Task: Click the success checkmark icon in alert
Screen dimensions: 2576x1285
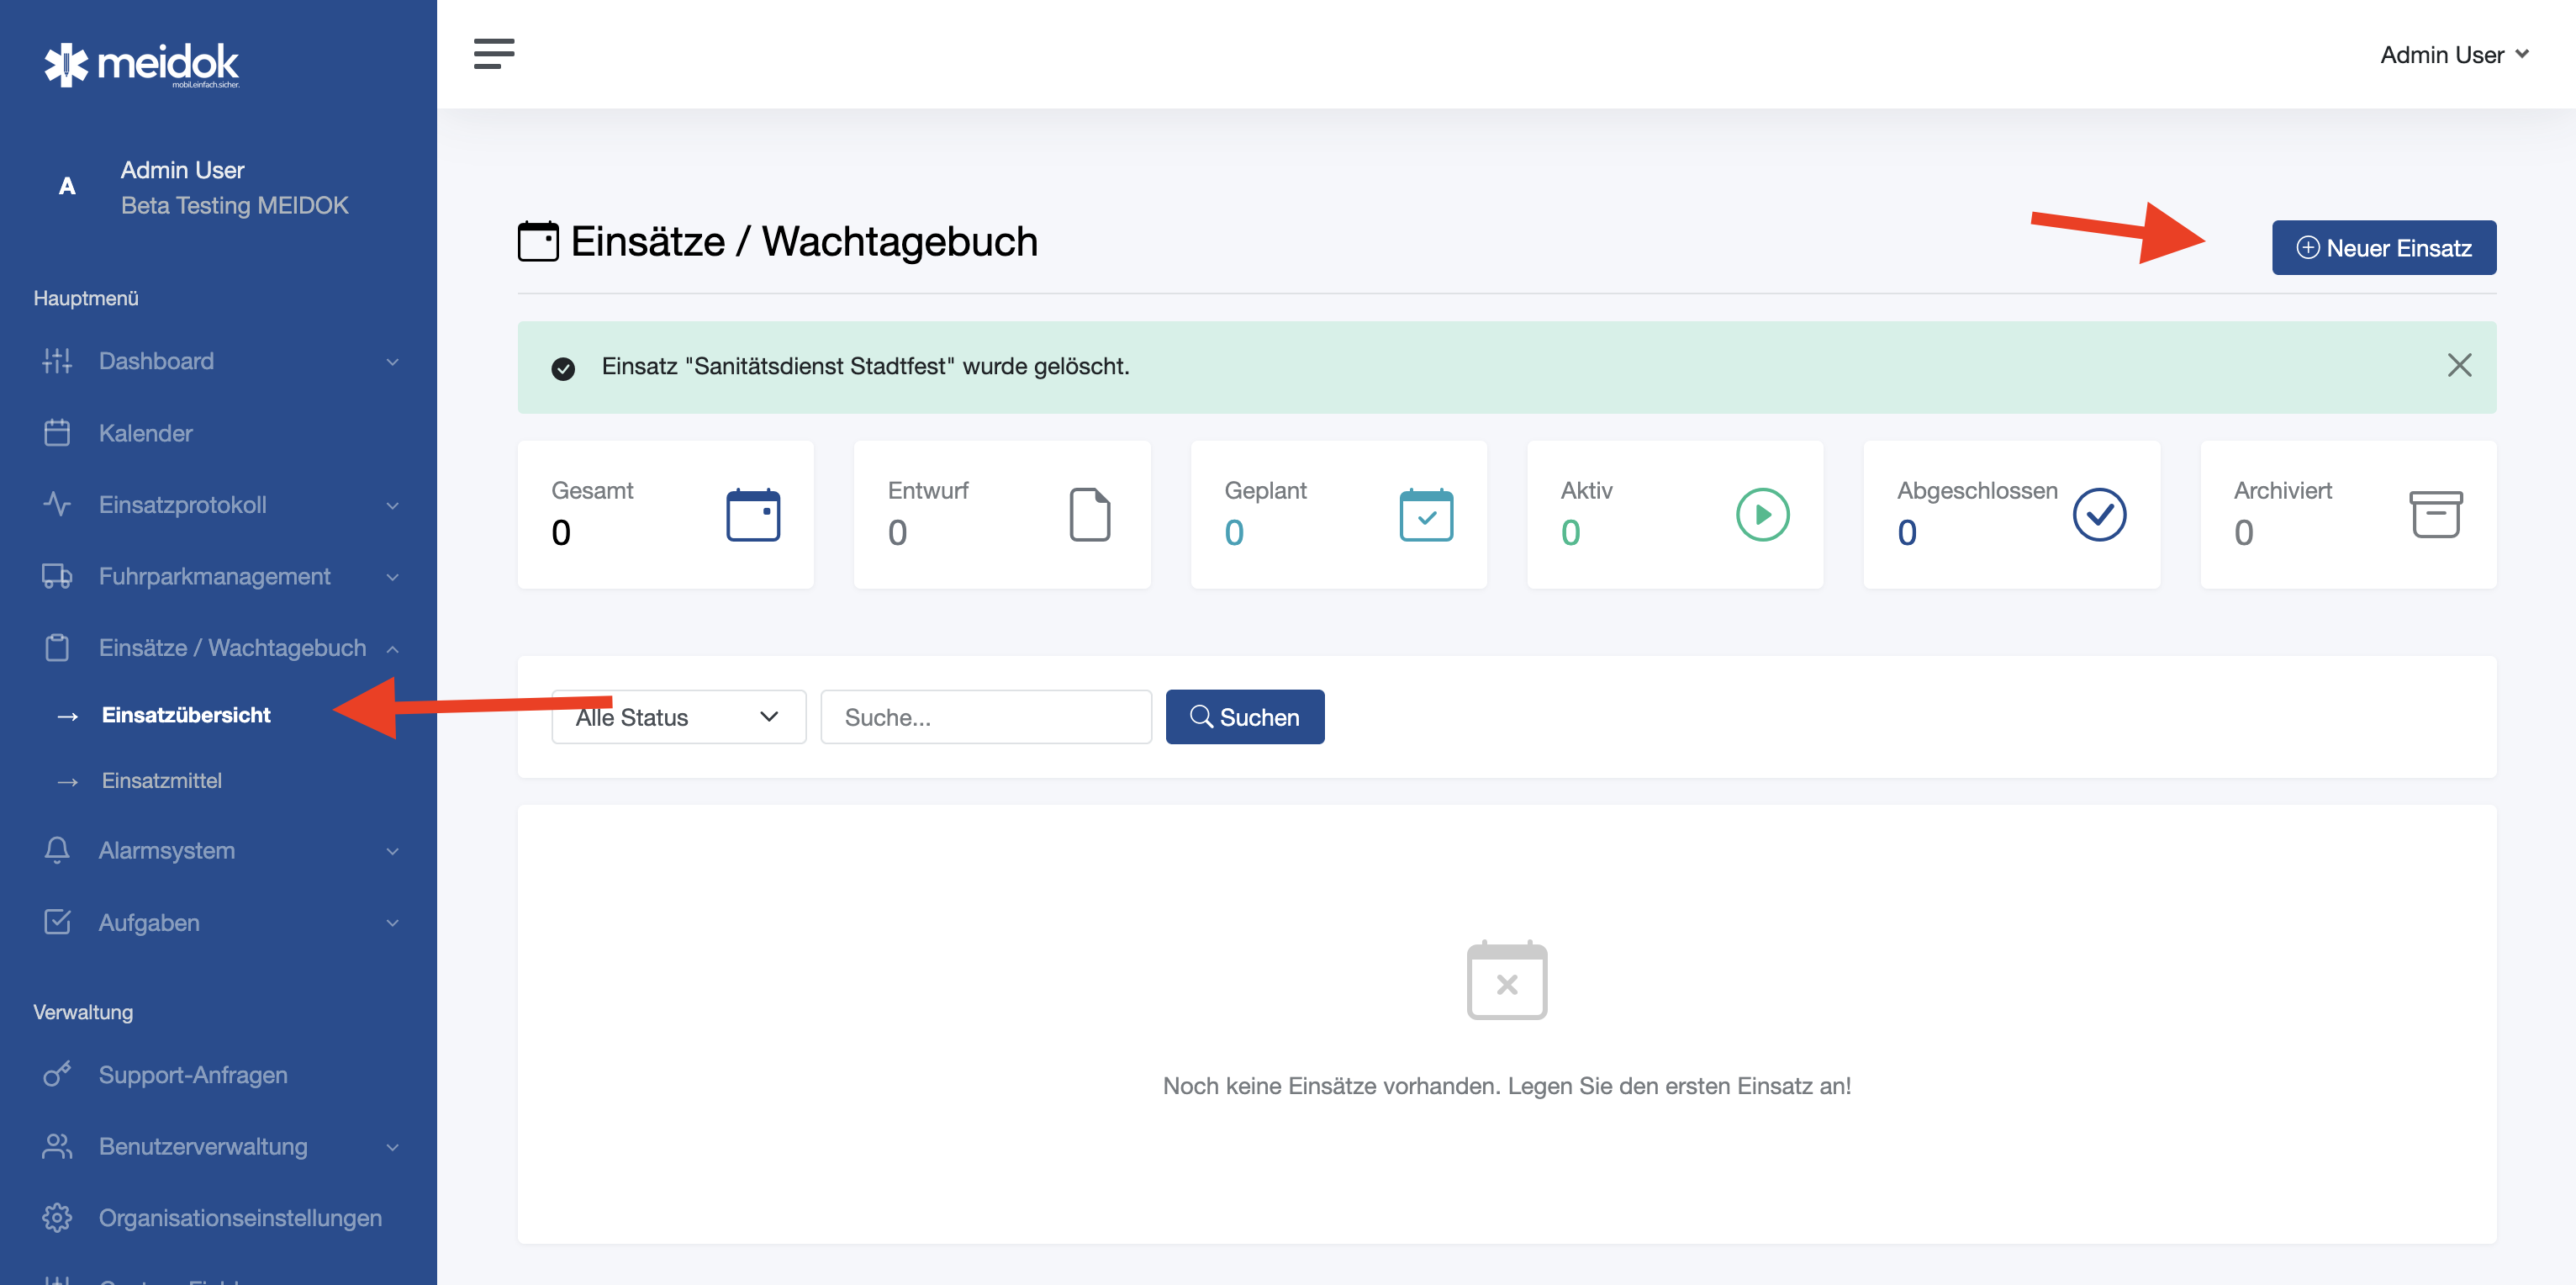Action: coord(563,368)
